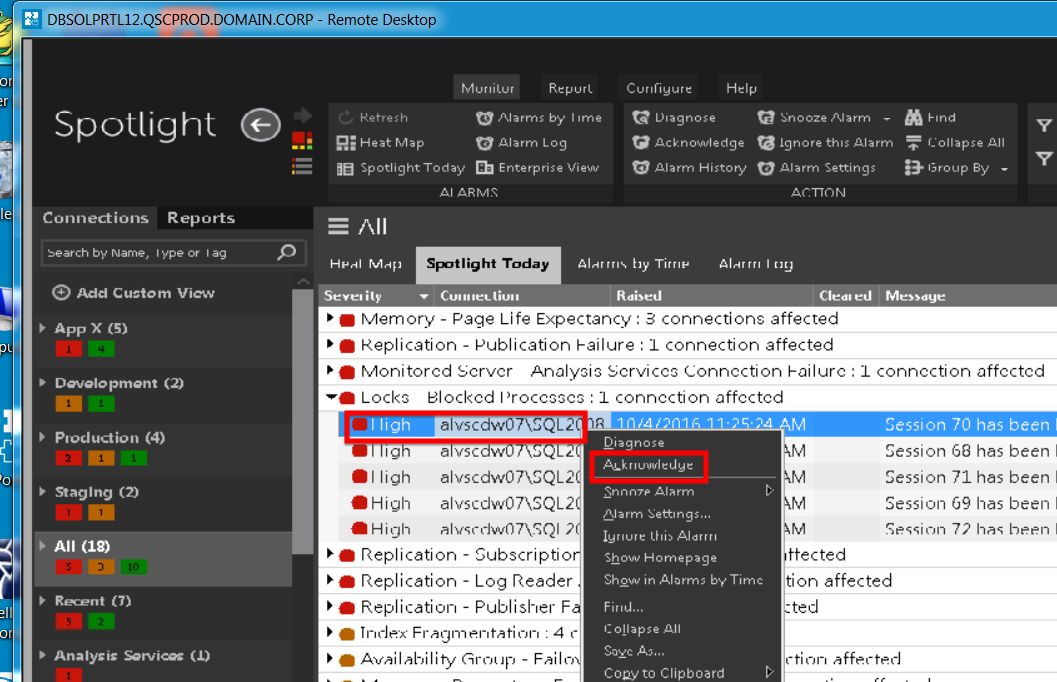Click the Refresh button in the Alarms ribbon group
Image resolution: width=1057 pixels, height=682 pixels.
tap(373, 117)
